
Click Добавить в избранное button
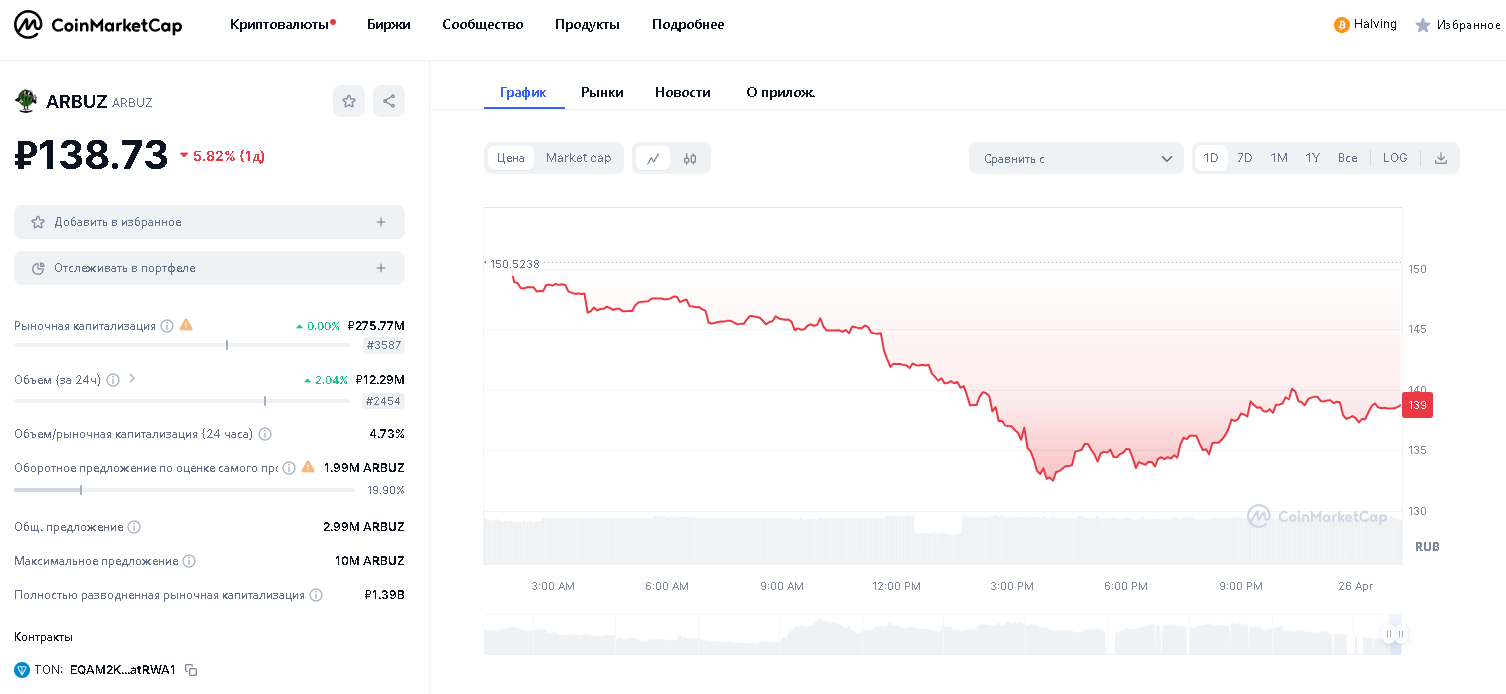tap(209, 222)
